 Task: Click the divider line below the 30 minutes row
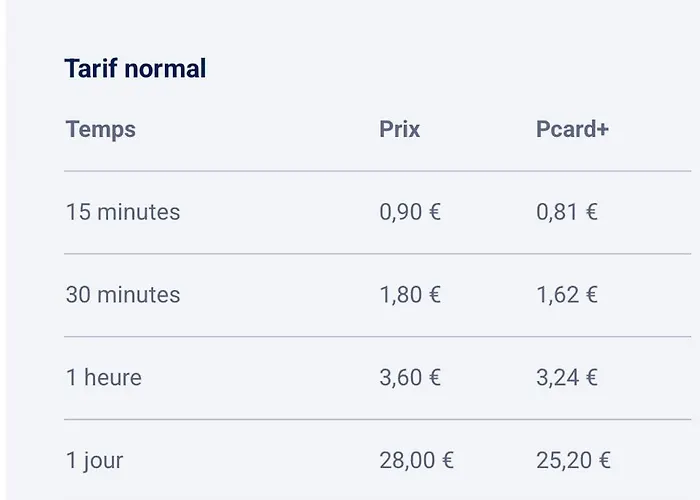377,337
